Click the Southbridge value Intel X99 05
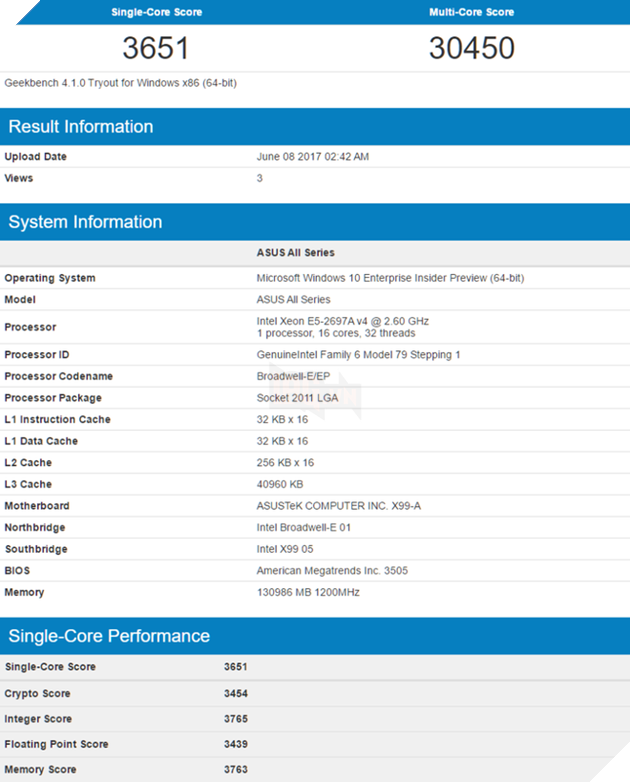Image resolution: width=630 pixels, height=782 pixels. click(285, 549)
